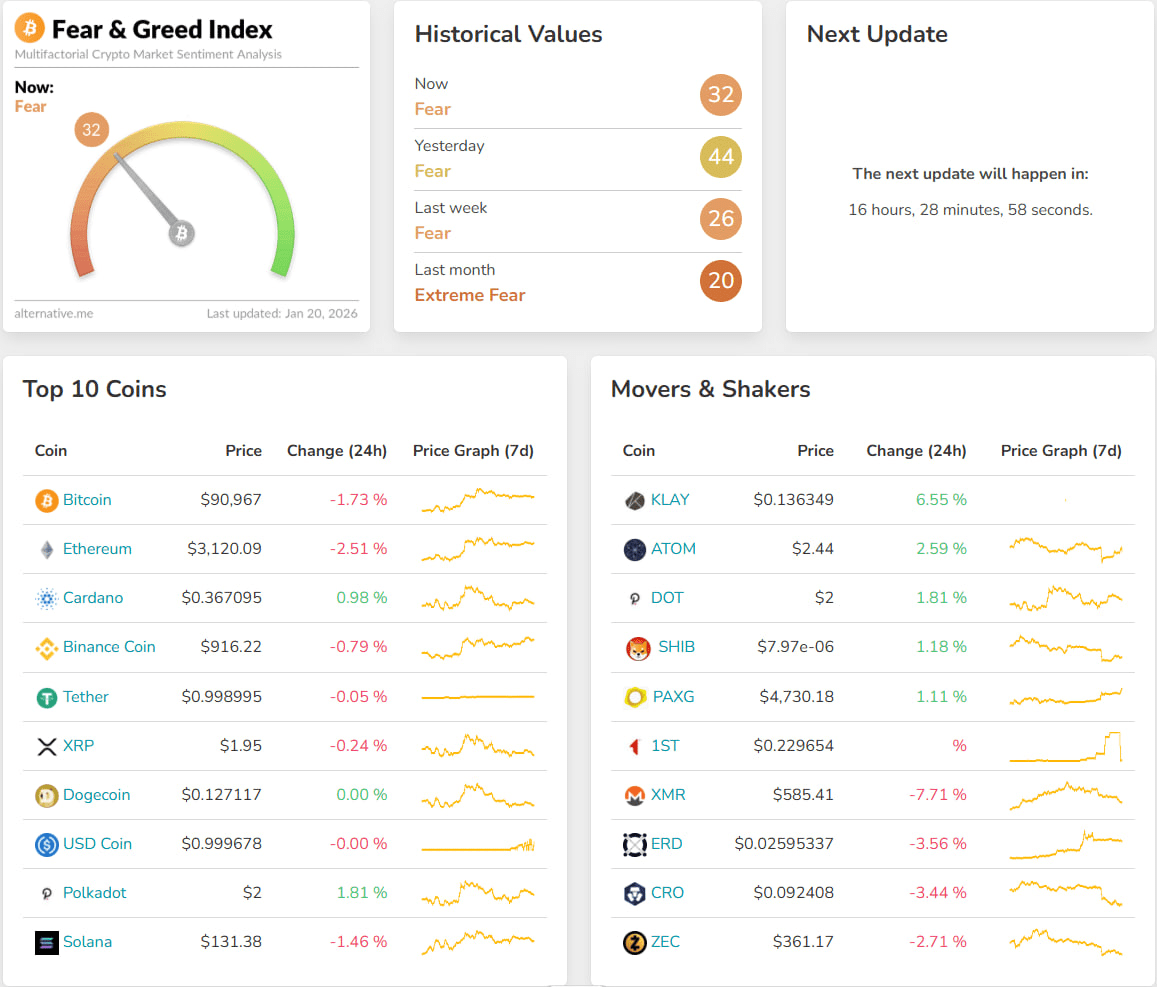Click the Bitcoin logo beside Fear & Greed Index

[30, 28]
